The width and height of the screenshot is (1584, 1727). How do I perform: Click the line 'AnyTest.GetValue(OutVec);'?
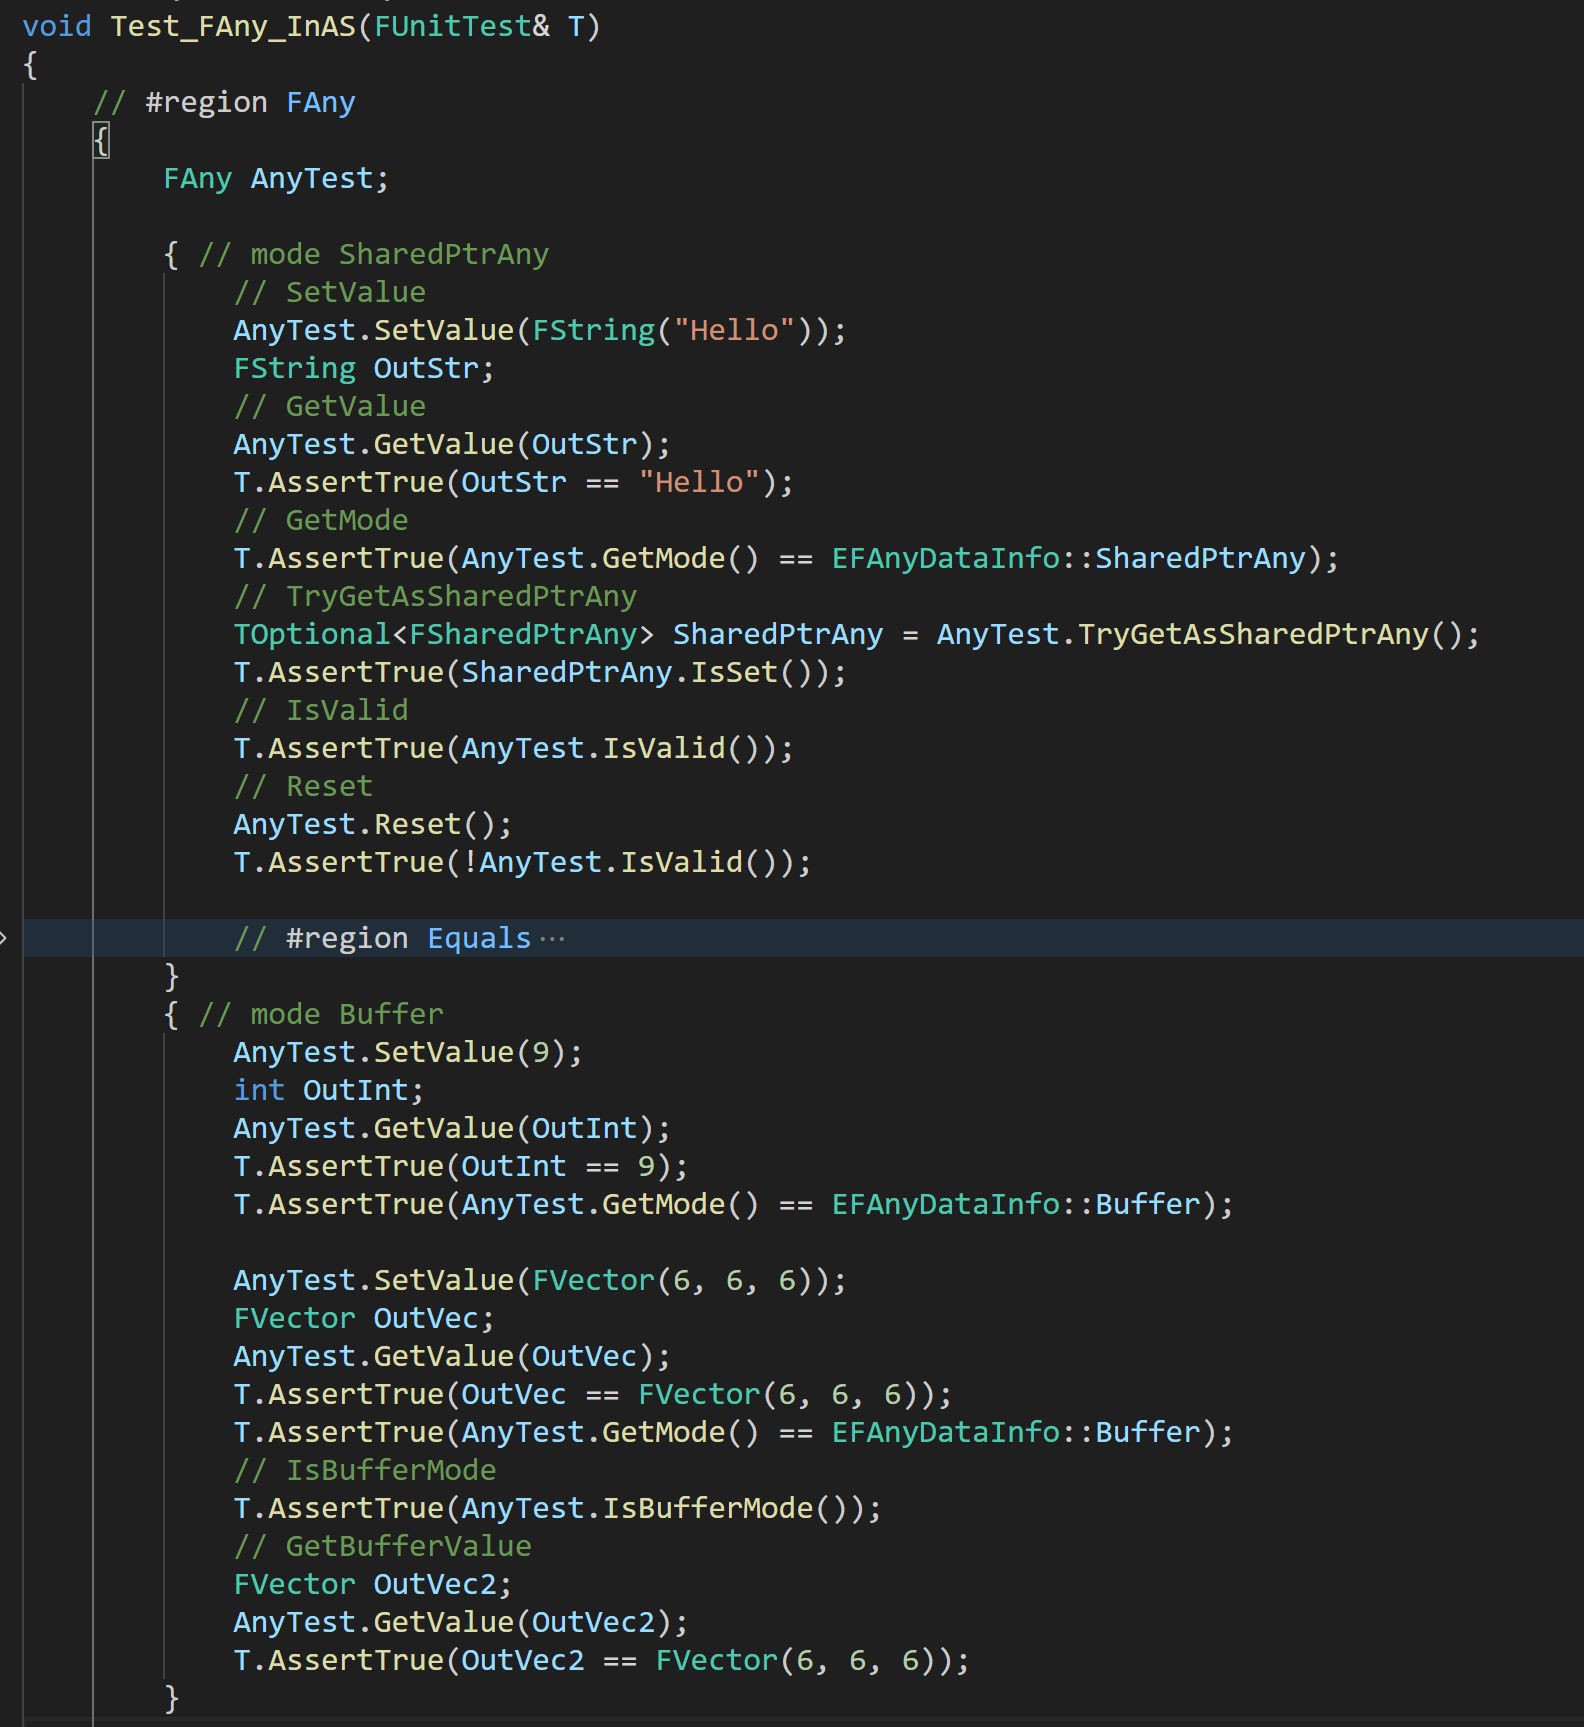452,1356
